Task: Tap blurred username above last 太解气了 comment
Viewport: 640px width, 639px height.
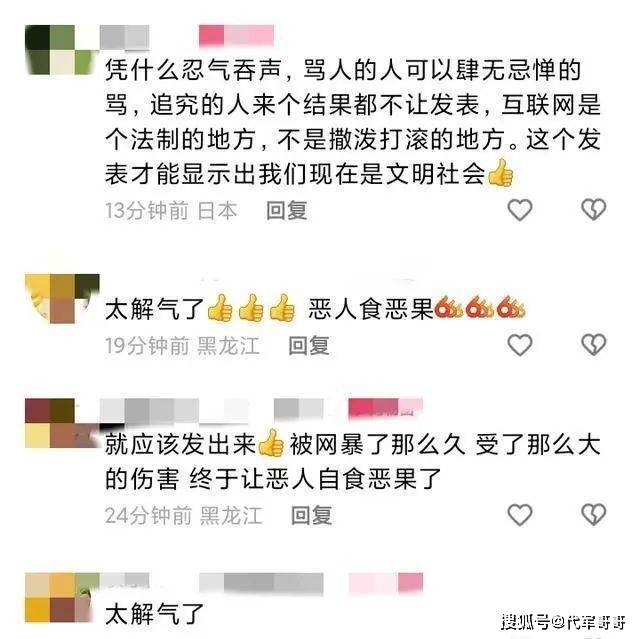Action: coord(211,584)
